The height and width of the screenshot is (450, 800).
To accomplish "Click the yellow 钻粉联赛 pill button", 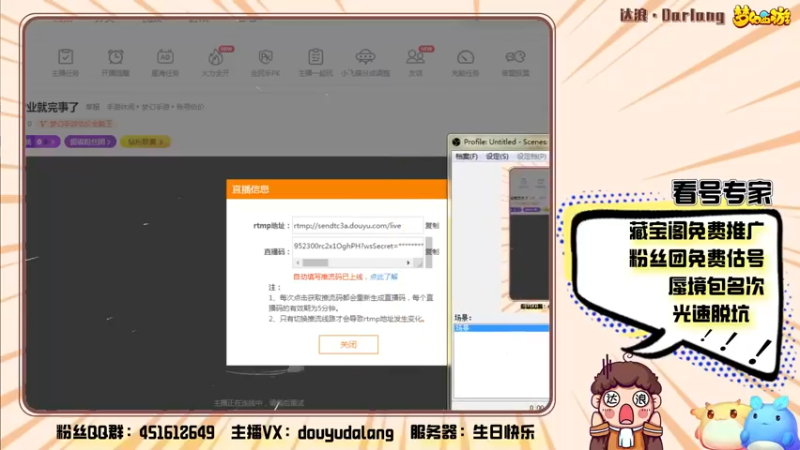I will point(145,142).
